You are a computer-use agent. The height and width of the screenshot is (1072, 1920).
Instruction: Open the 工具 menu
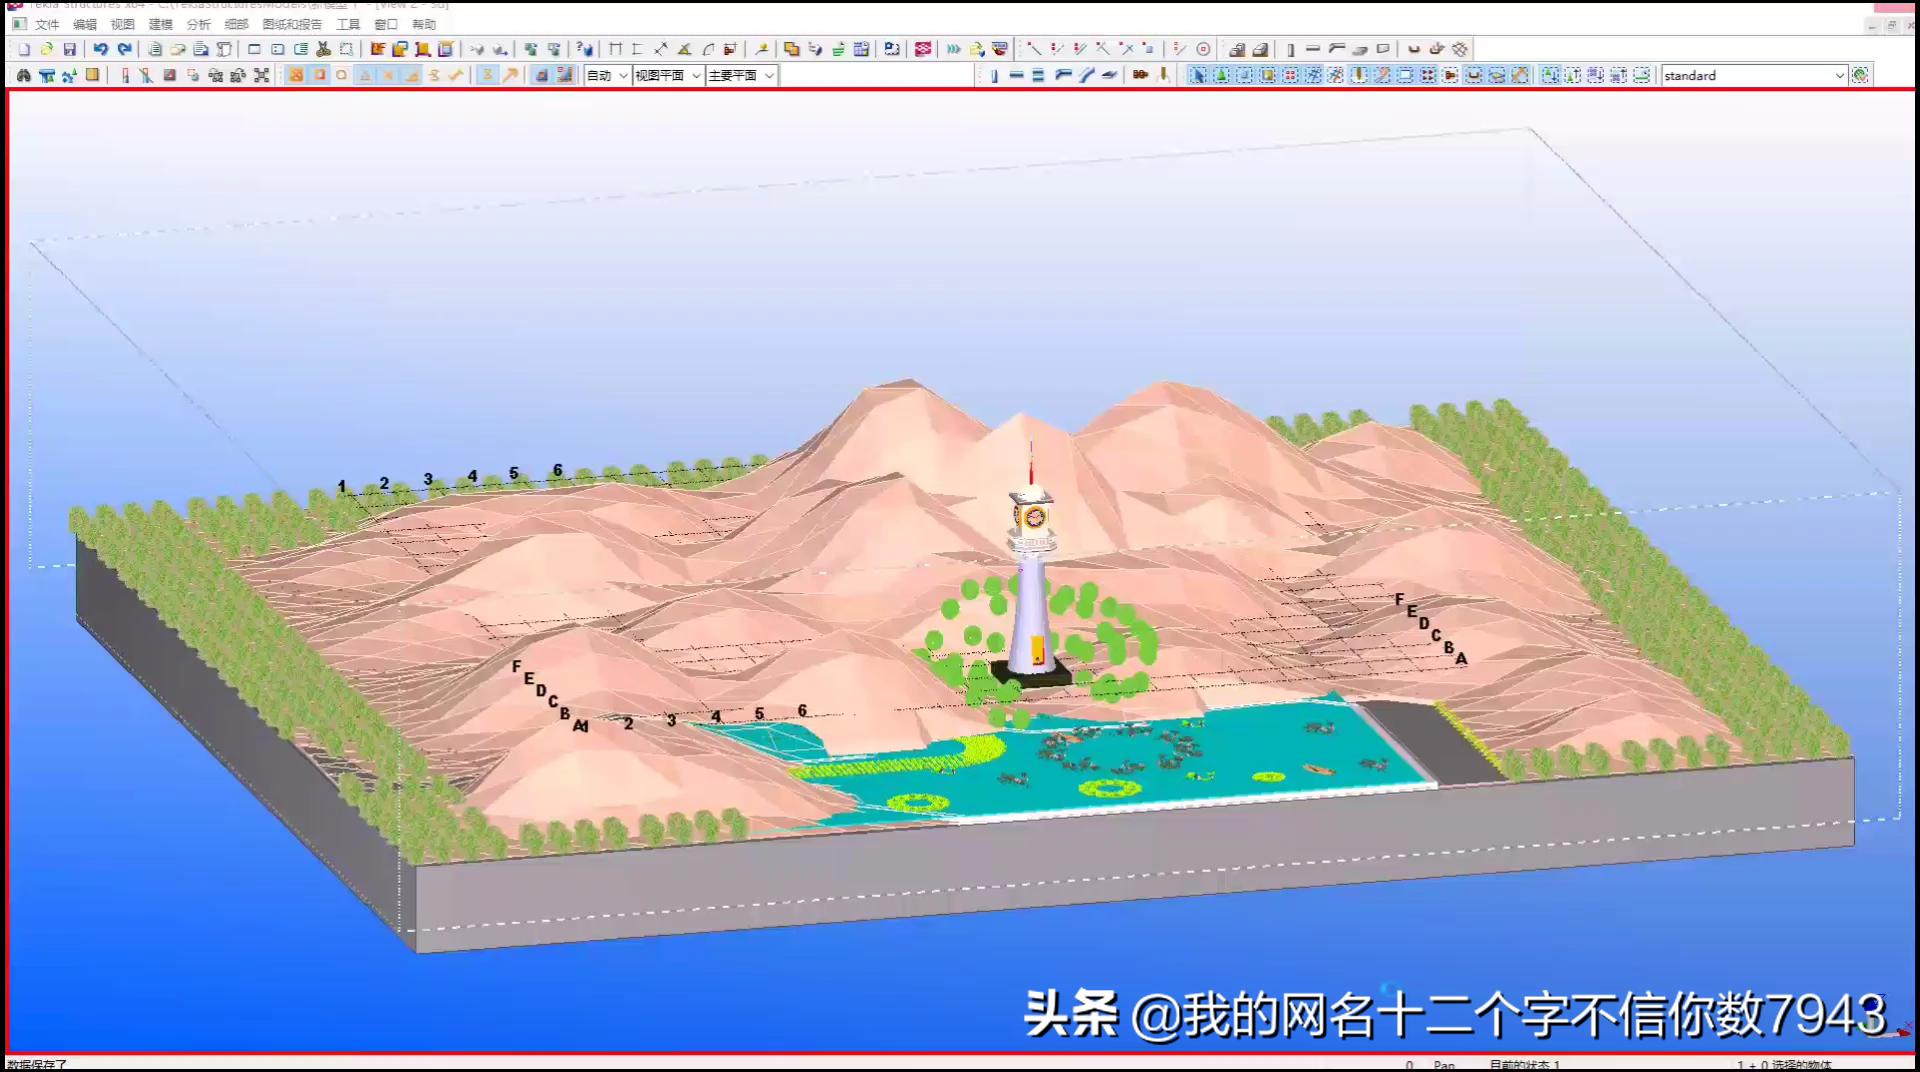coord(348,24)
